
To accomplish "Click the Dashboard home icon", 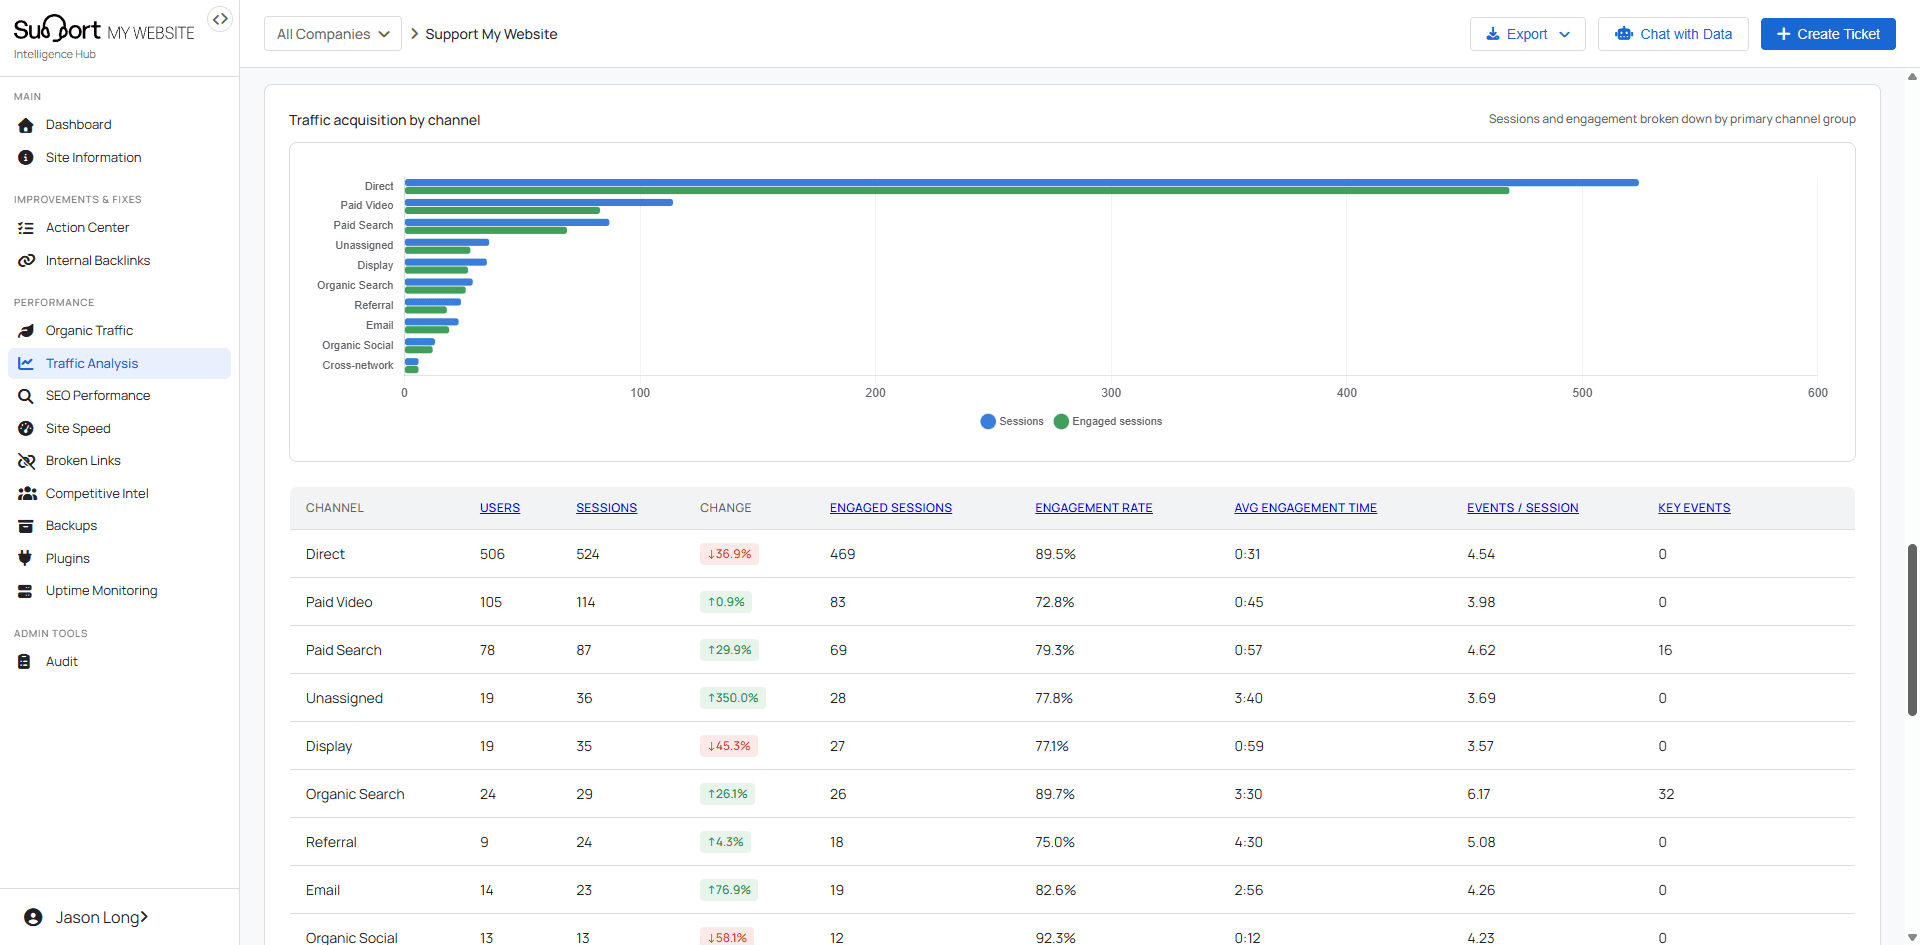I will click(26, 125).
